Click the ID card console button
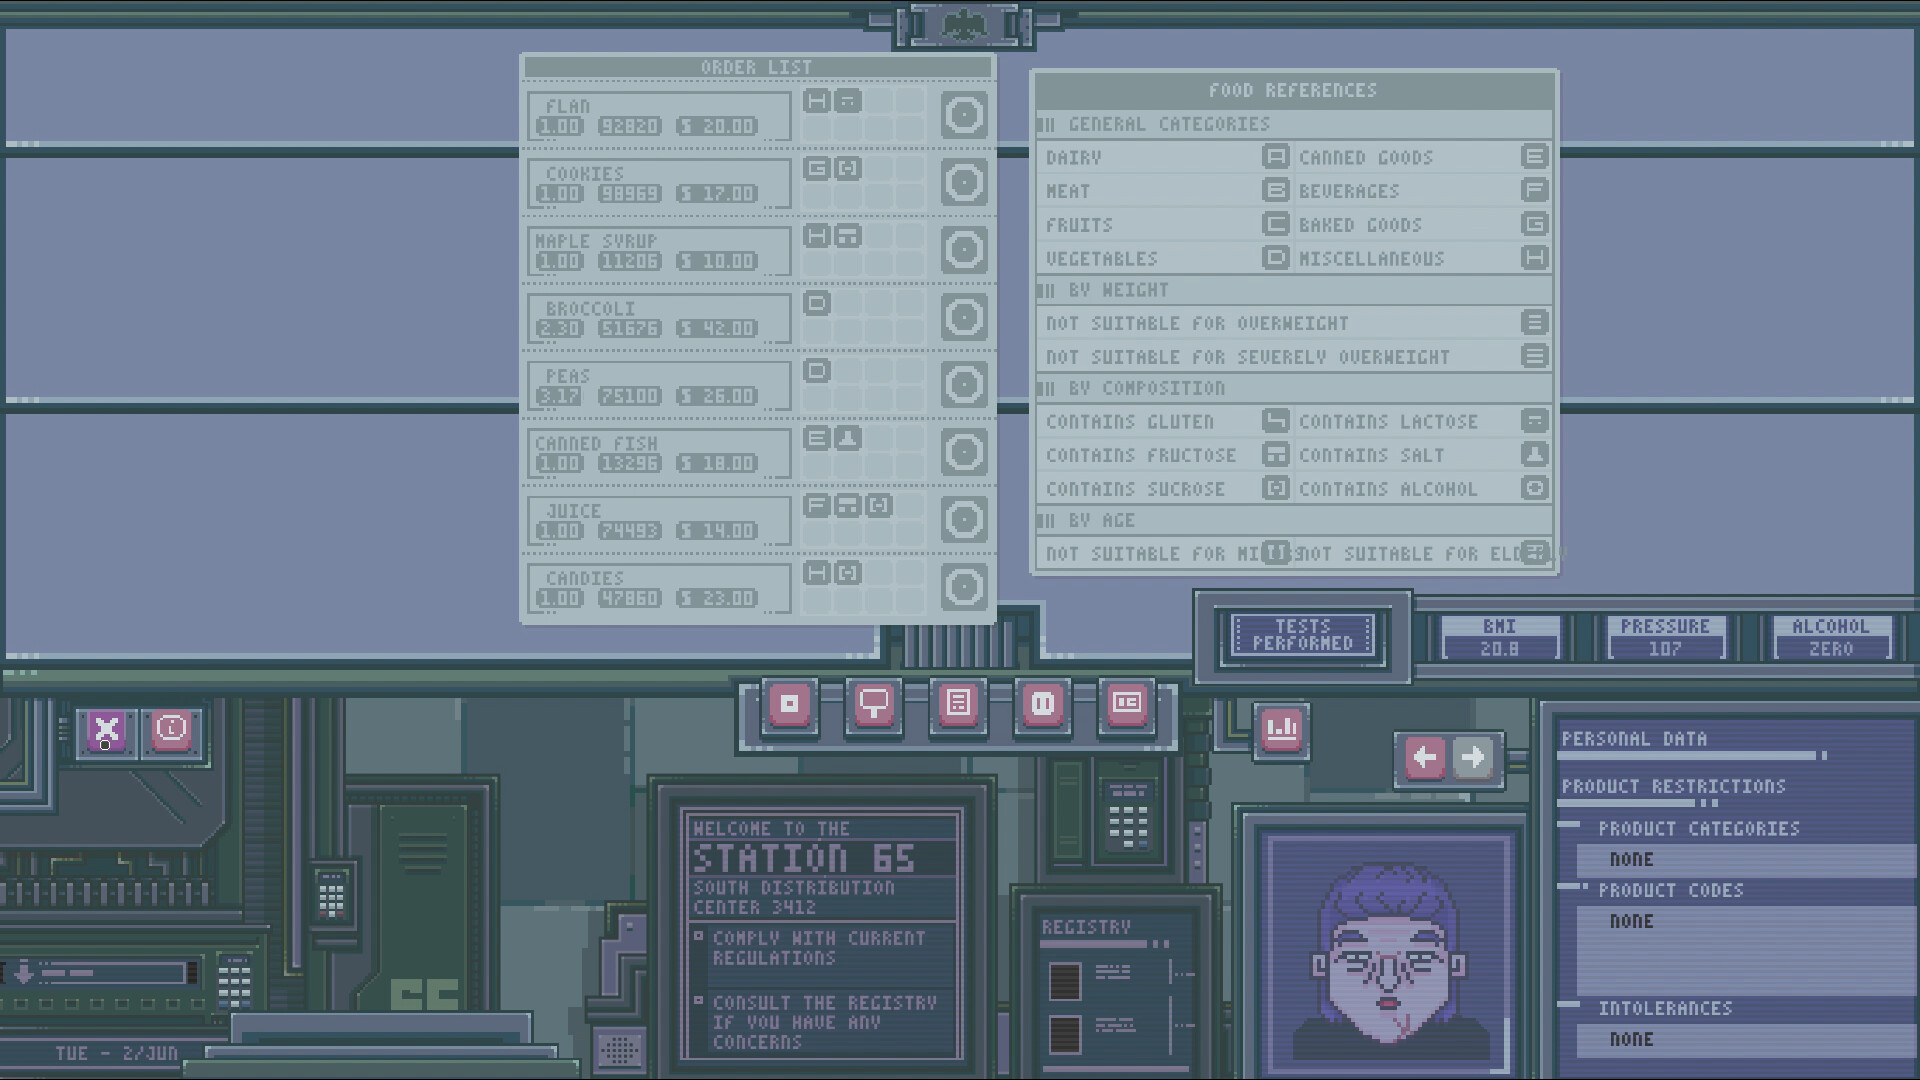This screenshot has width=1920, height=1080. click(x=1127, y=705)
